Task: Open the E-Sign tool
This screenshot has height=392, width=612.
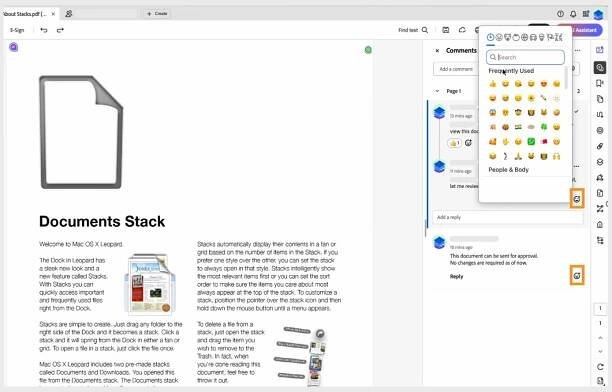Action: (x=17, y=30)
